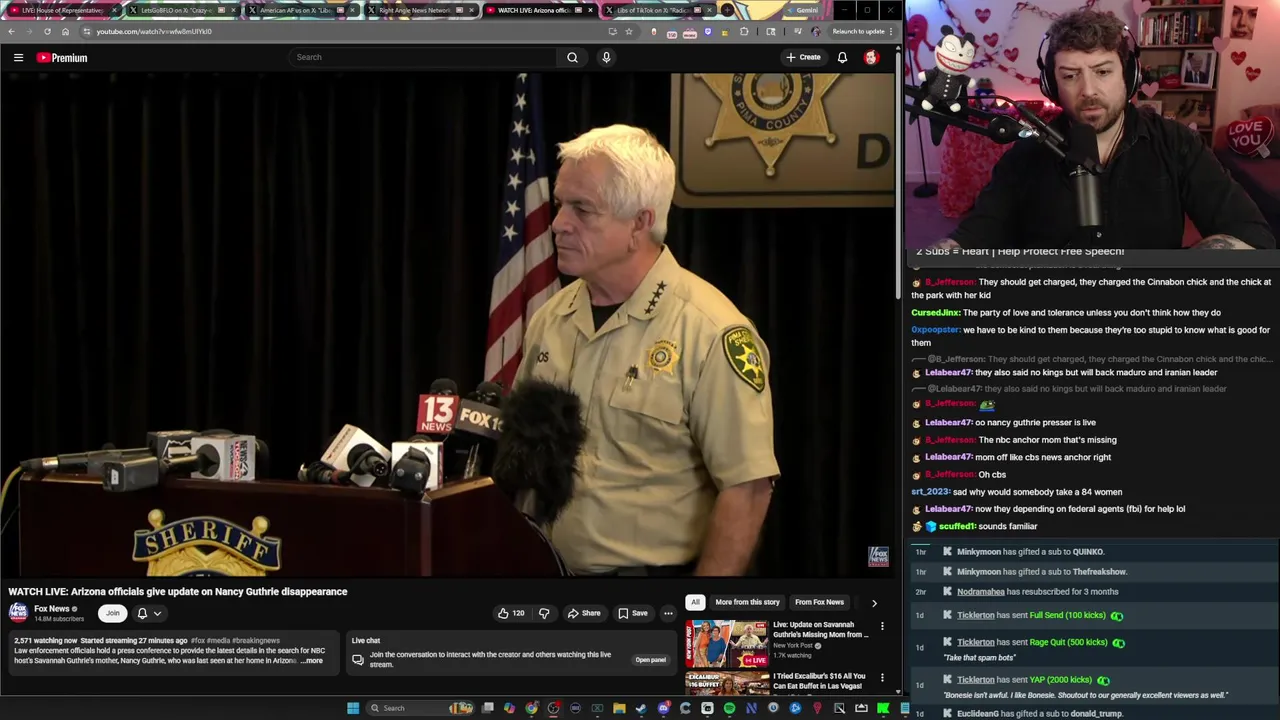The image size is (1280, 720).
Task: Bookmark page with the star icon
Action: point(628,31)
